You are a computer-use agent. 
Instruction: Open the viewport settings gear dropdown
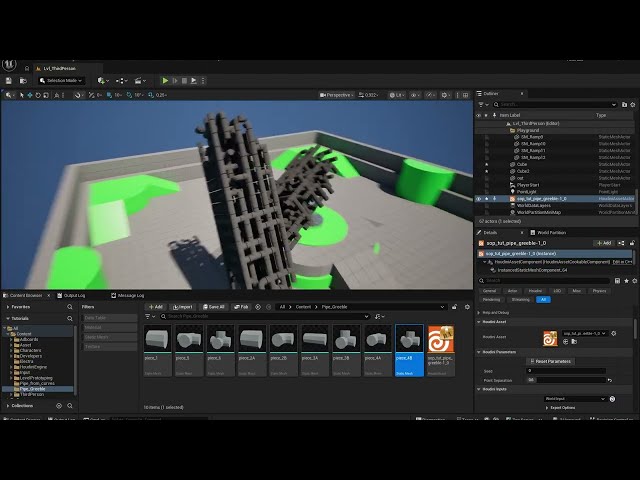tap(445, 95)
